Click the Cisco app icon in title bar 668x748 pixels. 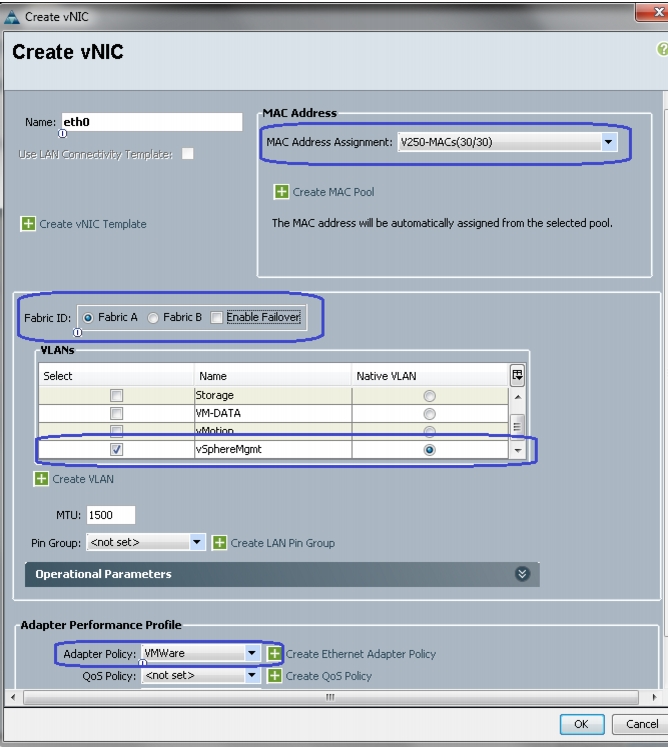[x=11, y=17]
